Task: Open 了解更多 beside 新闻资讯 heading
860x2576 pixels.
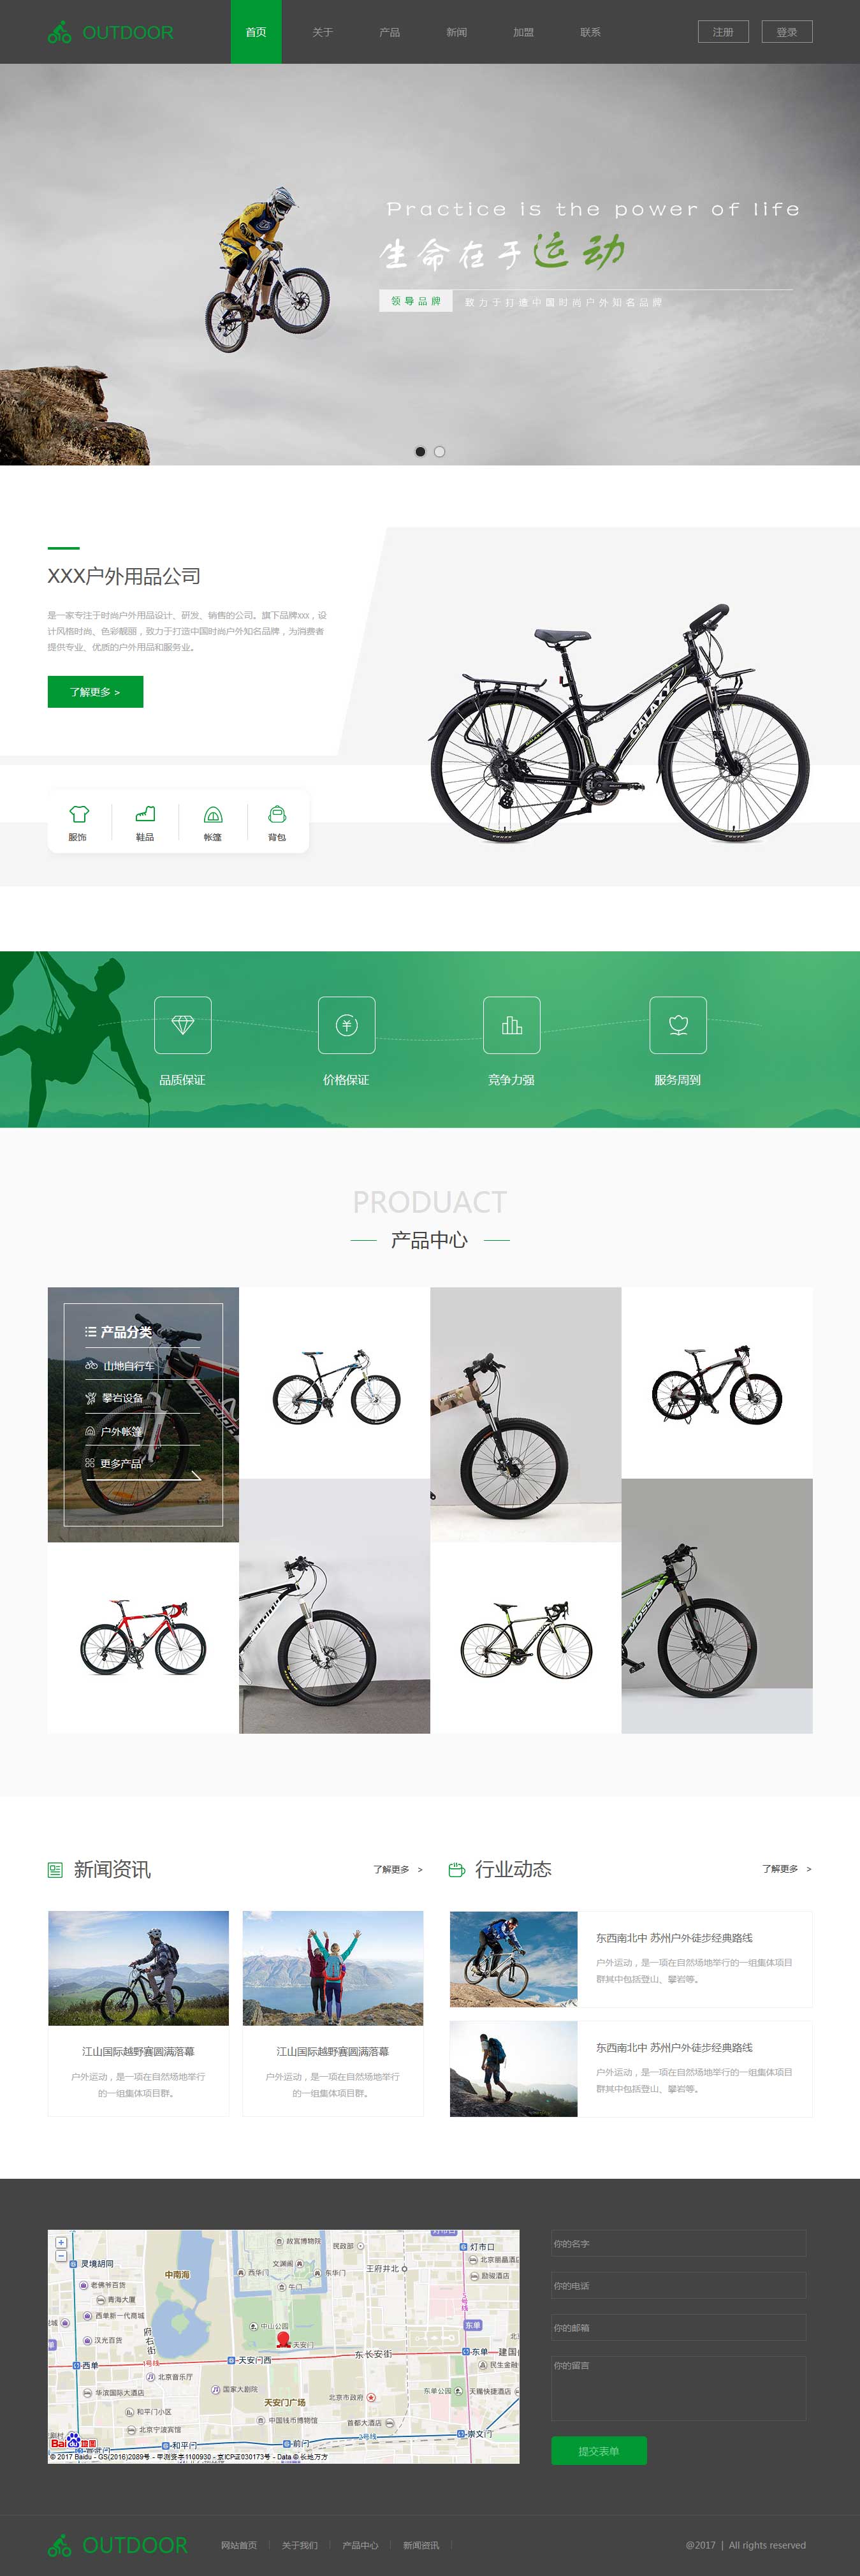Action: tap(398, 1869)
